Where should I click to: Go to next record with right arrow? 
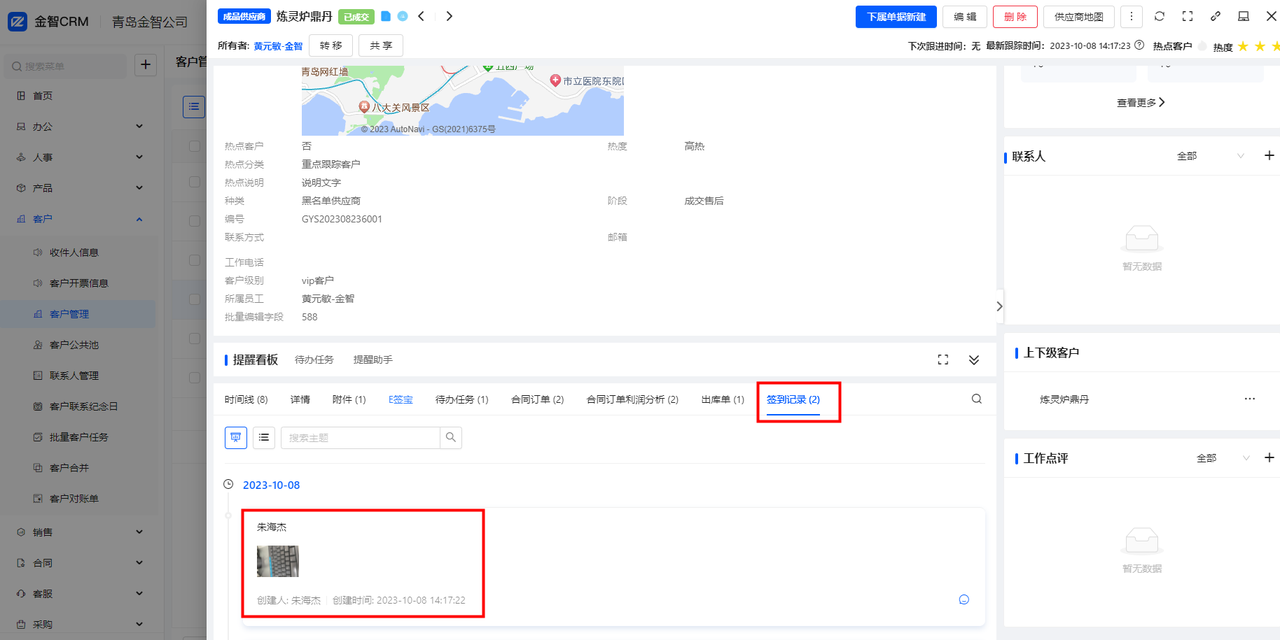pos(449,16)
